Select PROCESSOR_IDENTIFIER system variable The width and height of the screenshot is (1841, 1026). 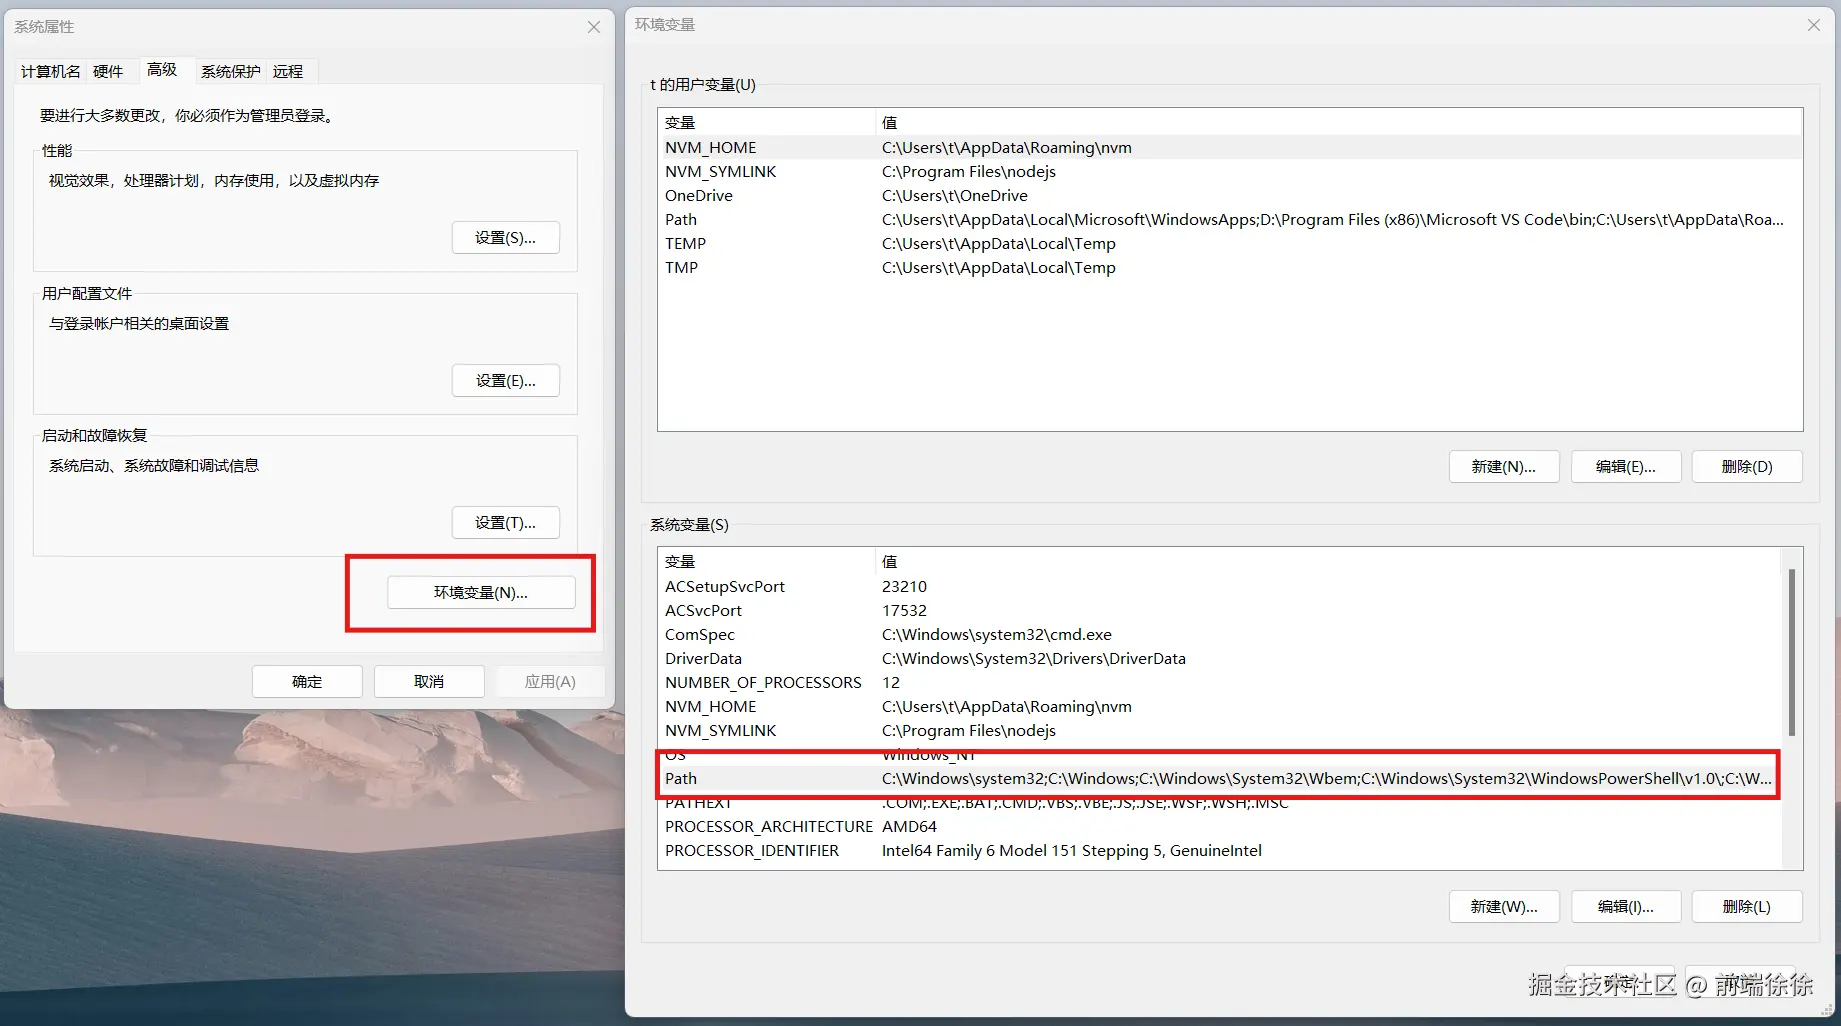(x=1220, y=851)
